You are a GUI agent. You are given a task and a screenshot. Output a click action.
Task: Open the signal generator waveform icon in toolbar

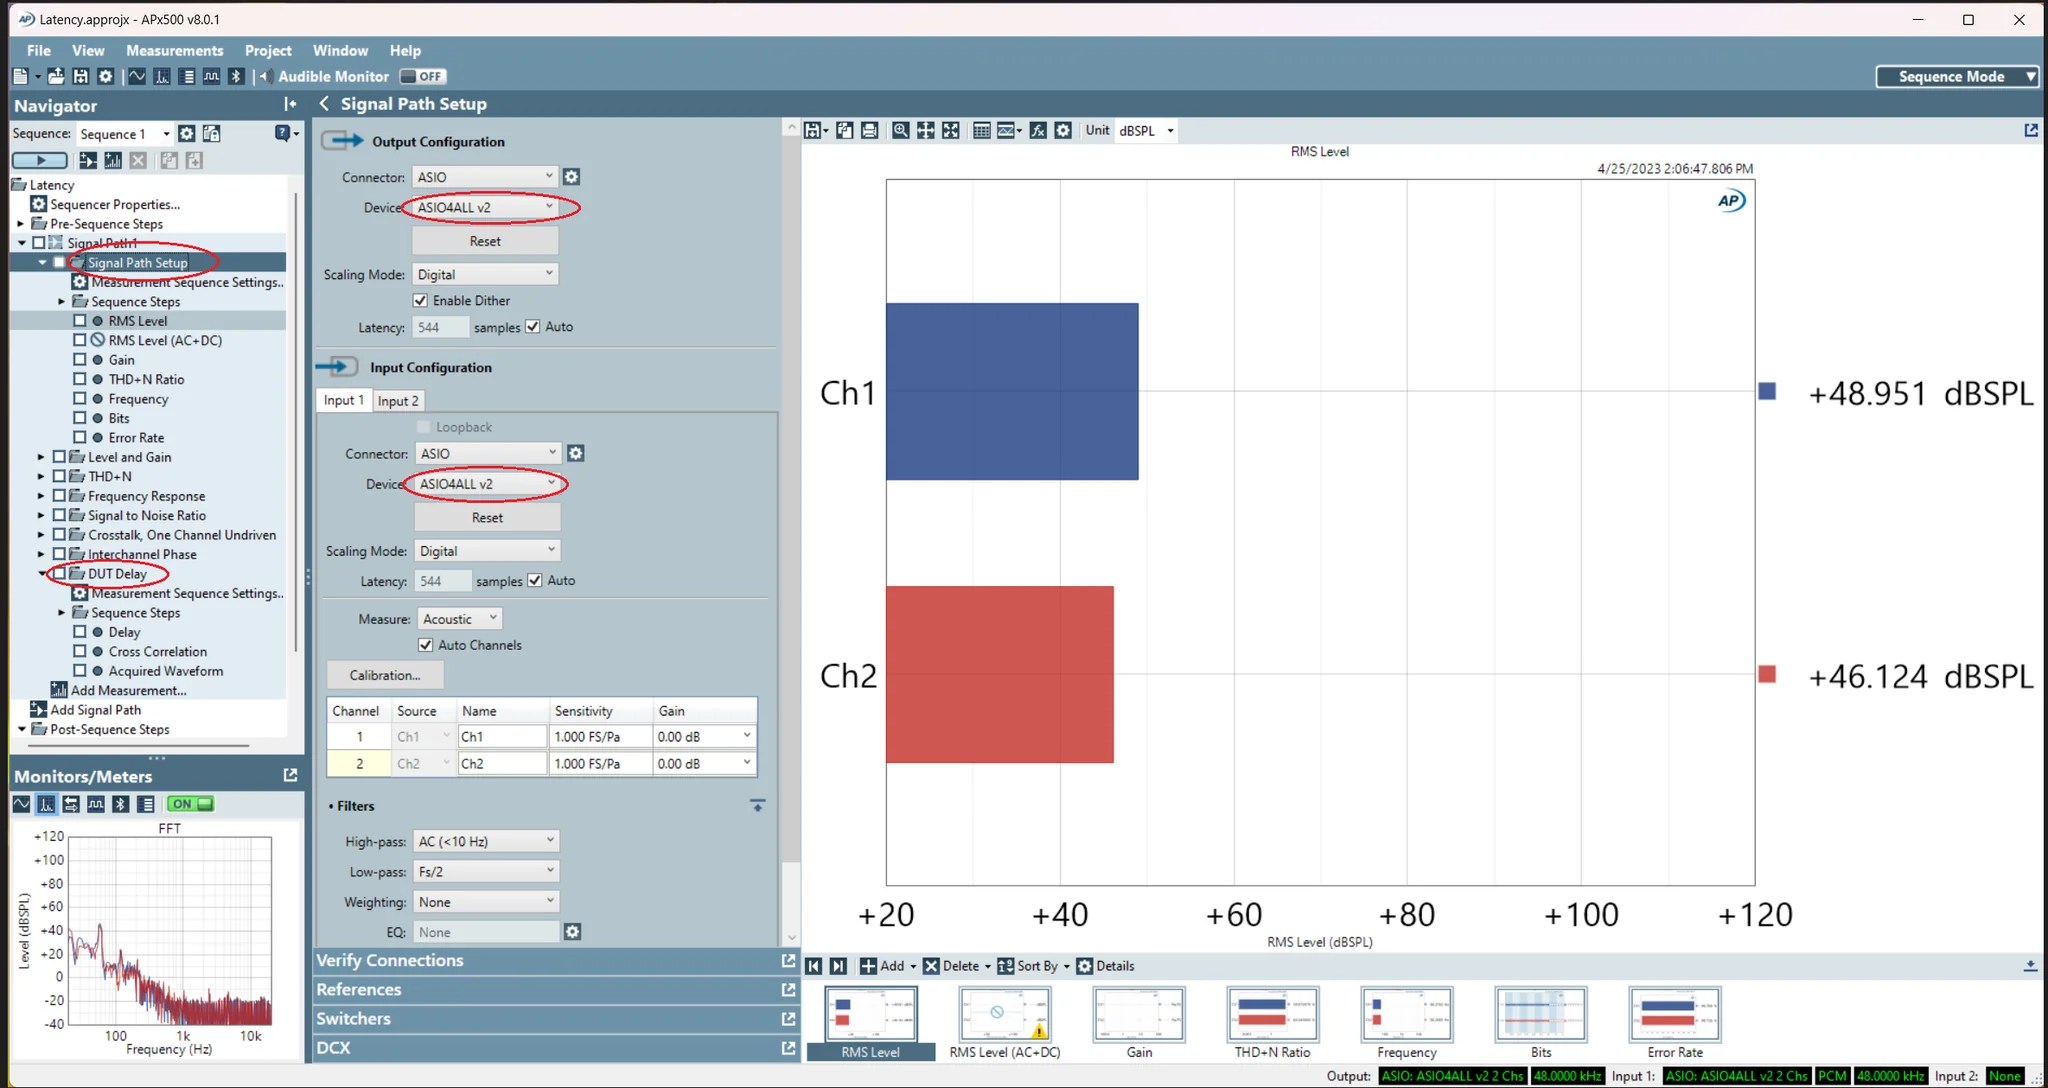137,76
